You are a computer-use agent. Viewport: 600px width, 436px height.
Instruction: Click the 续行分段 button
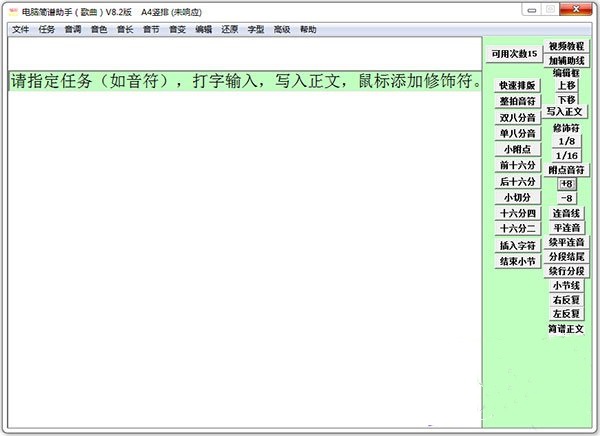566,271
